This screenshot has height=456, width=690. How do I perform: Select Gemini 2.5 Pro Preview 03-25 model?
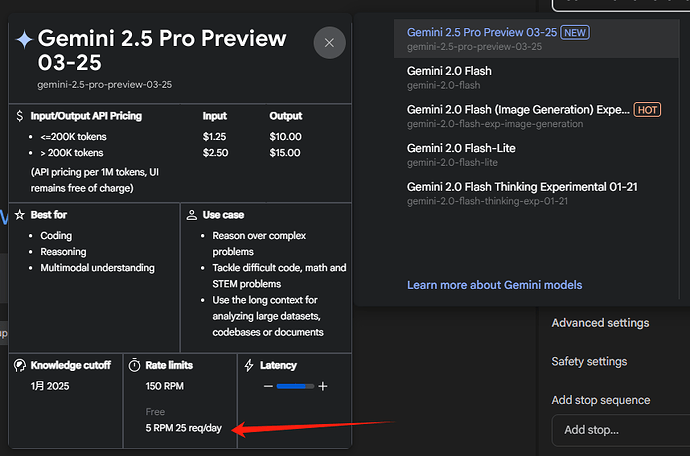(536, 38)
